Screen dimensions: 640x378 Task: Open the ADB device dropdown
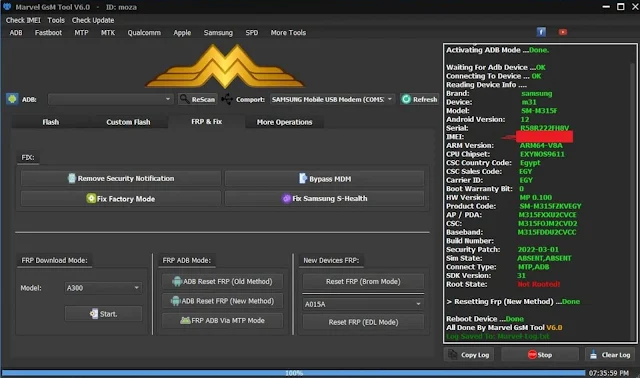coord(110,99)
